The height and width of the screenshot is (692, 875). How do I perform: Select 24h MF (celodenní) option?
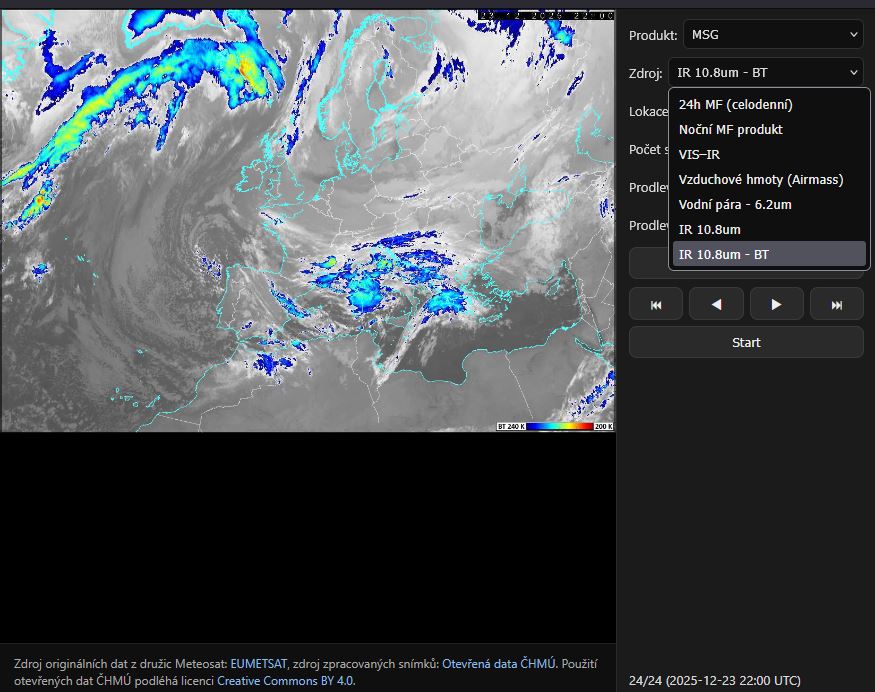[735, 104]
